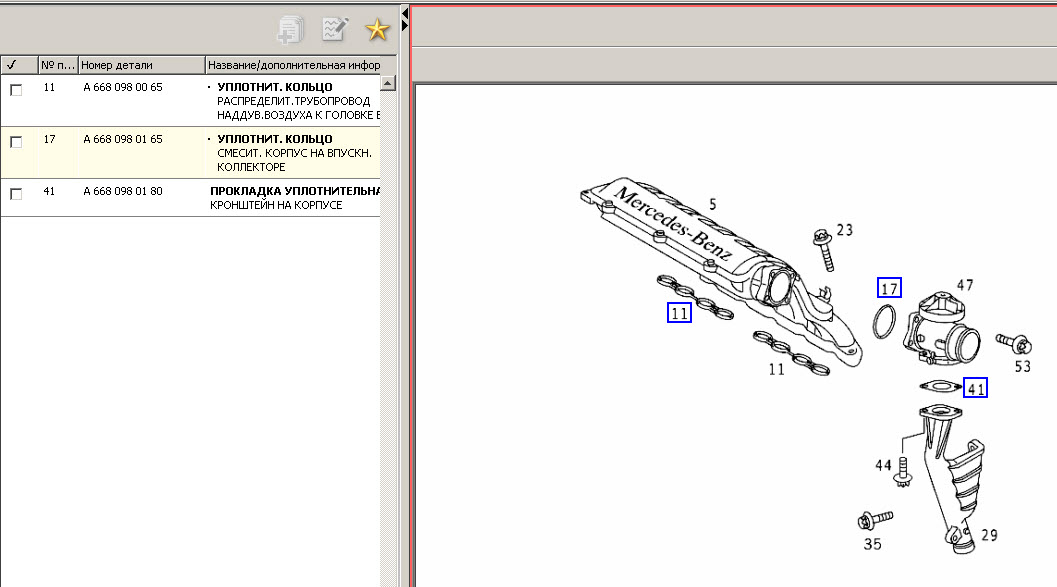Screen dimensions: 1057x587
Task: Sort by 'Номер детали' column header
Action: click(140, 65)
